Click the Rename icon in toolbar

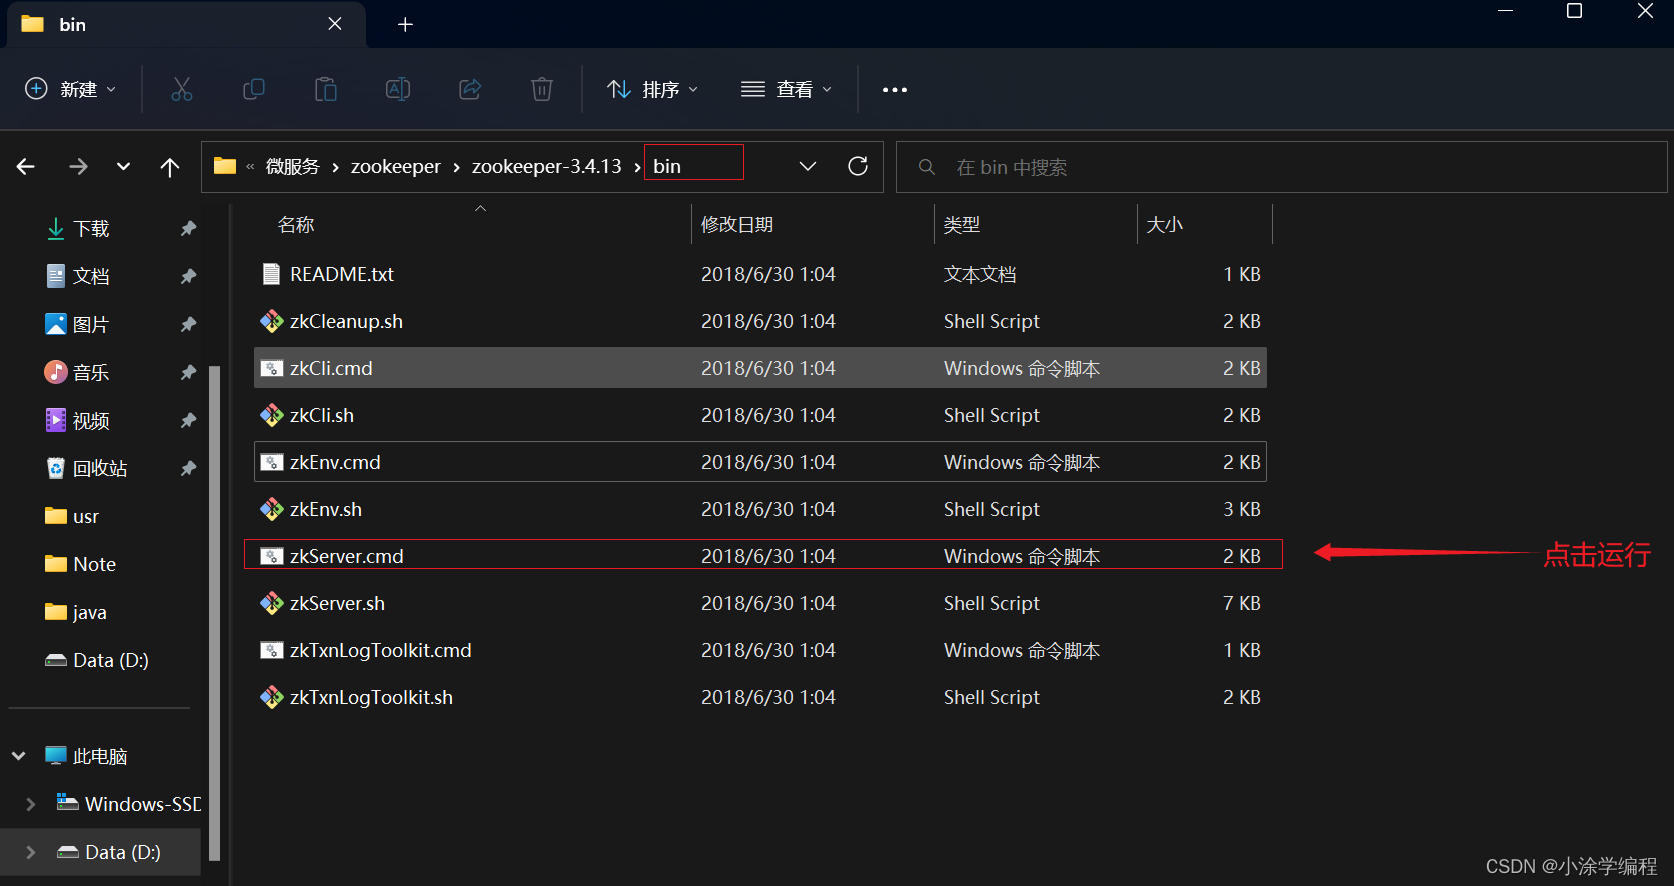coord(398,89)
